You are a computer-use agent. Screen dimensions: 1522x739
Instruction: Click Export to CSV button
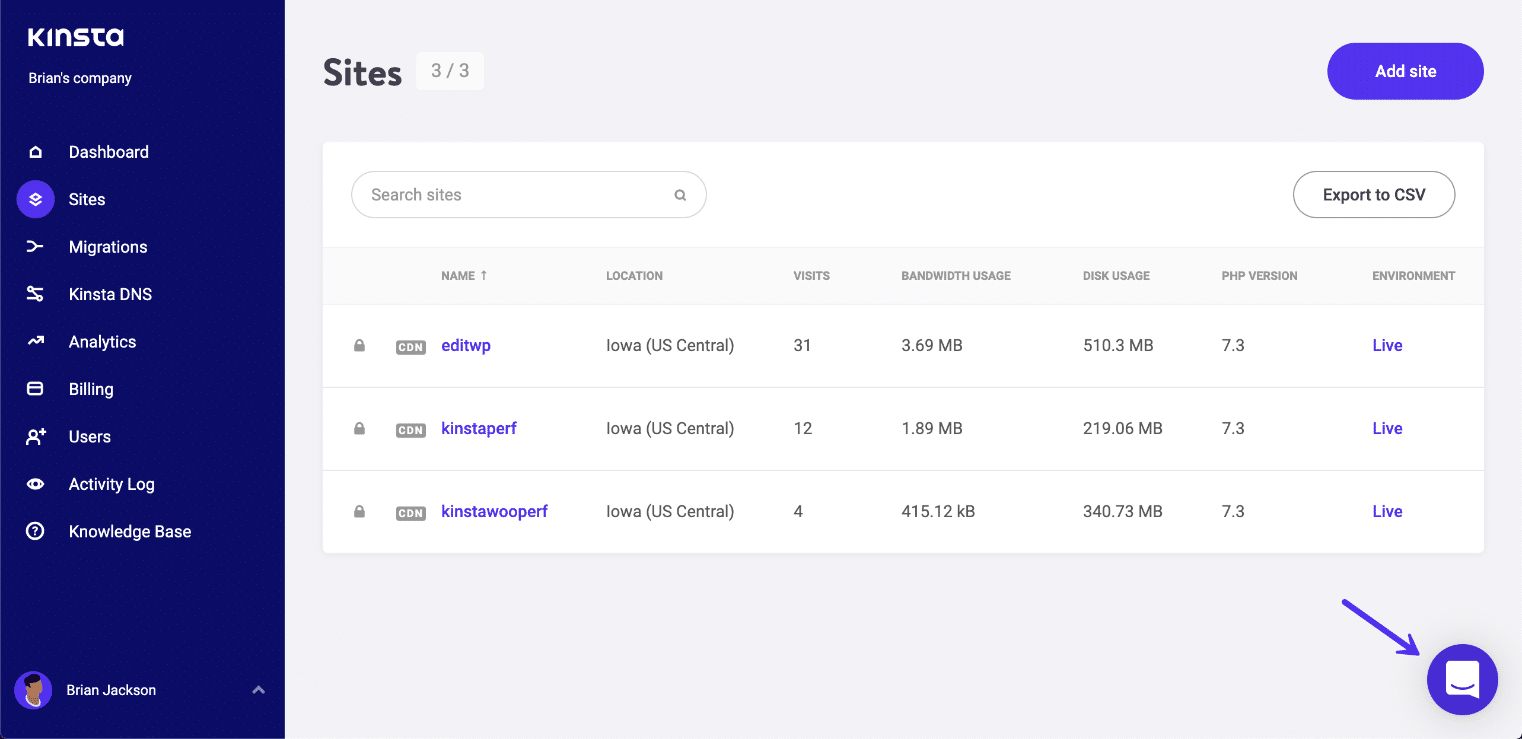tap(1374, 195)
